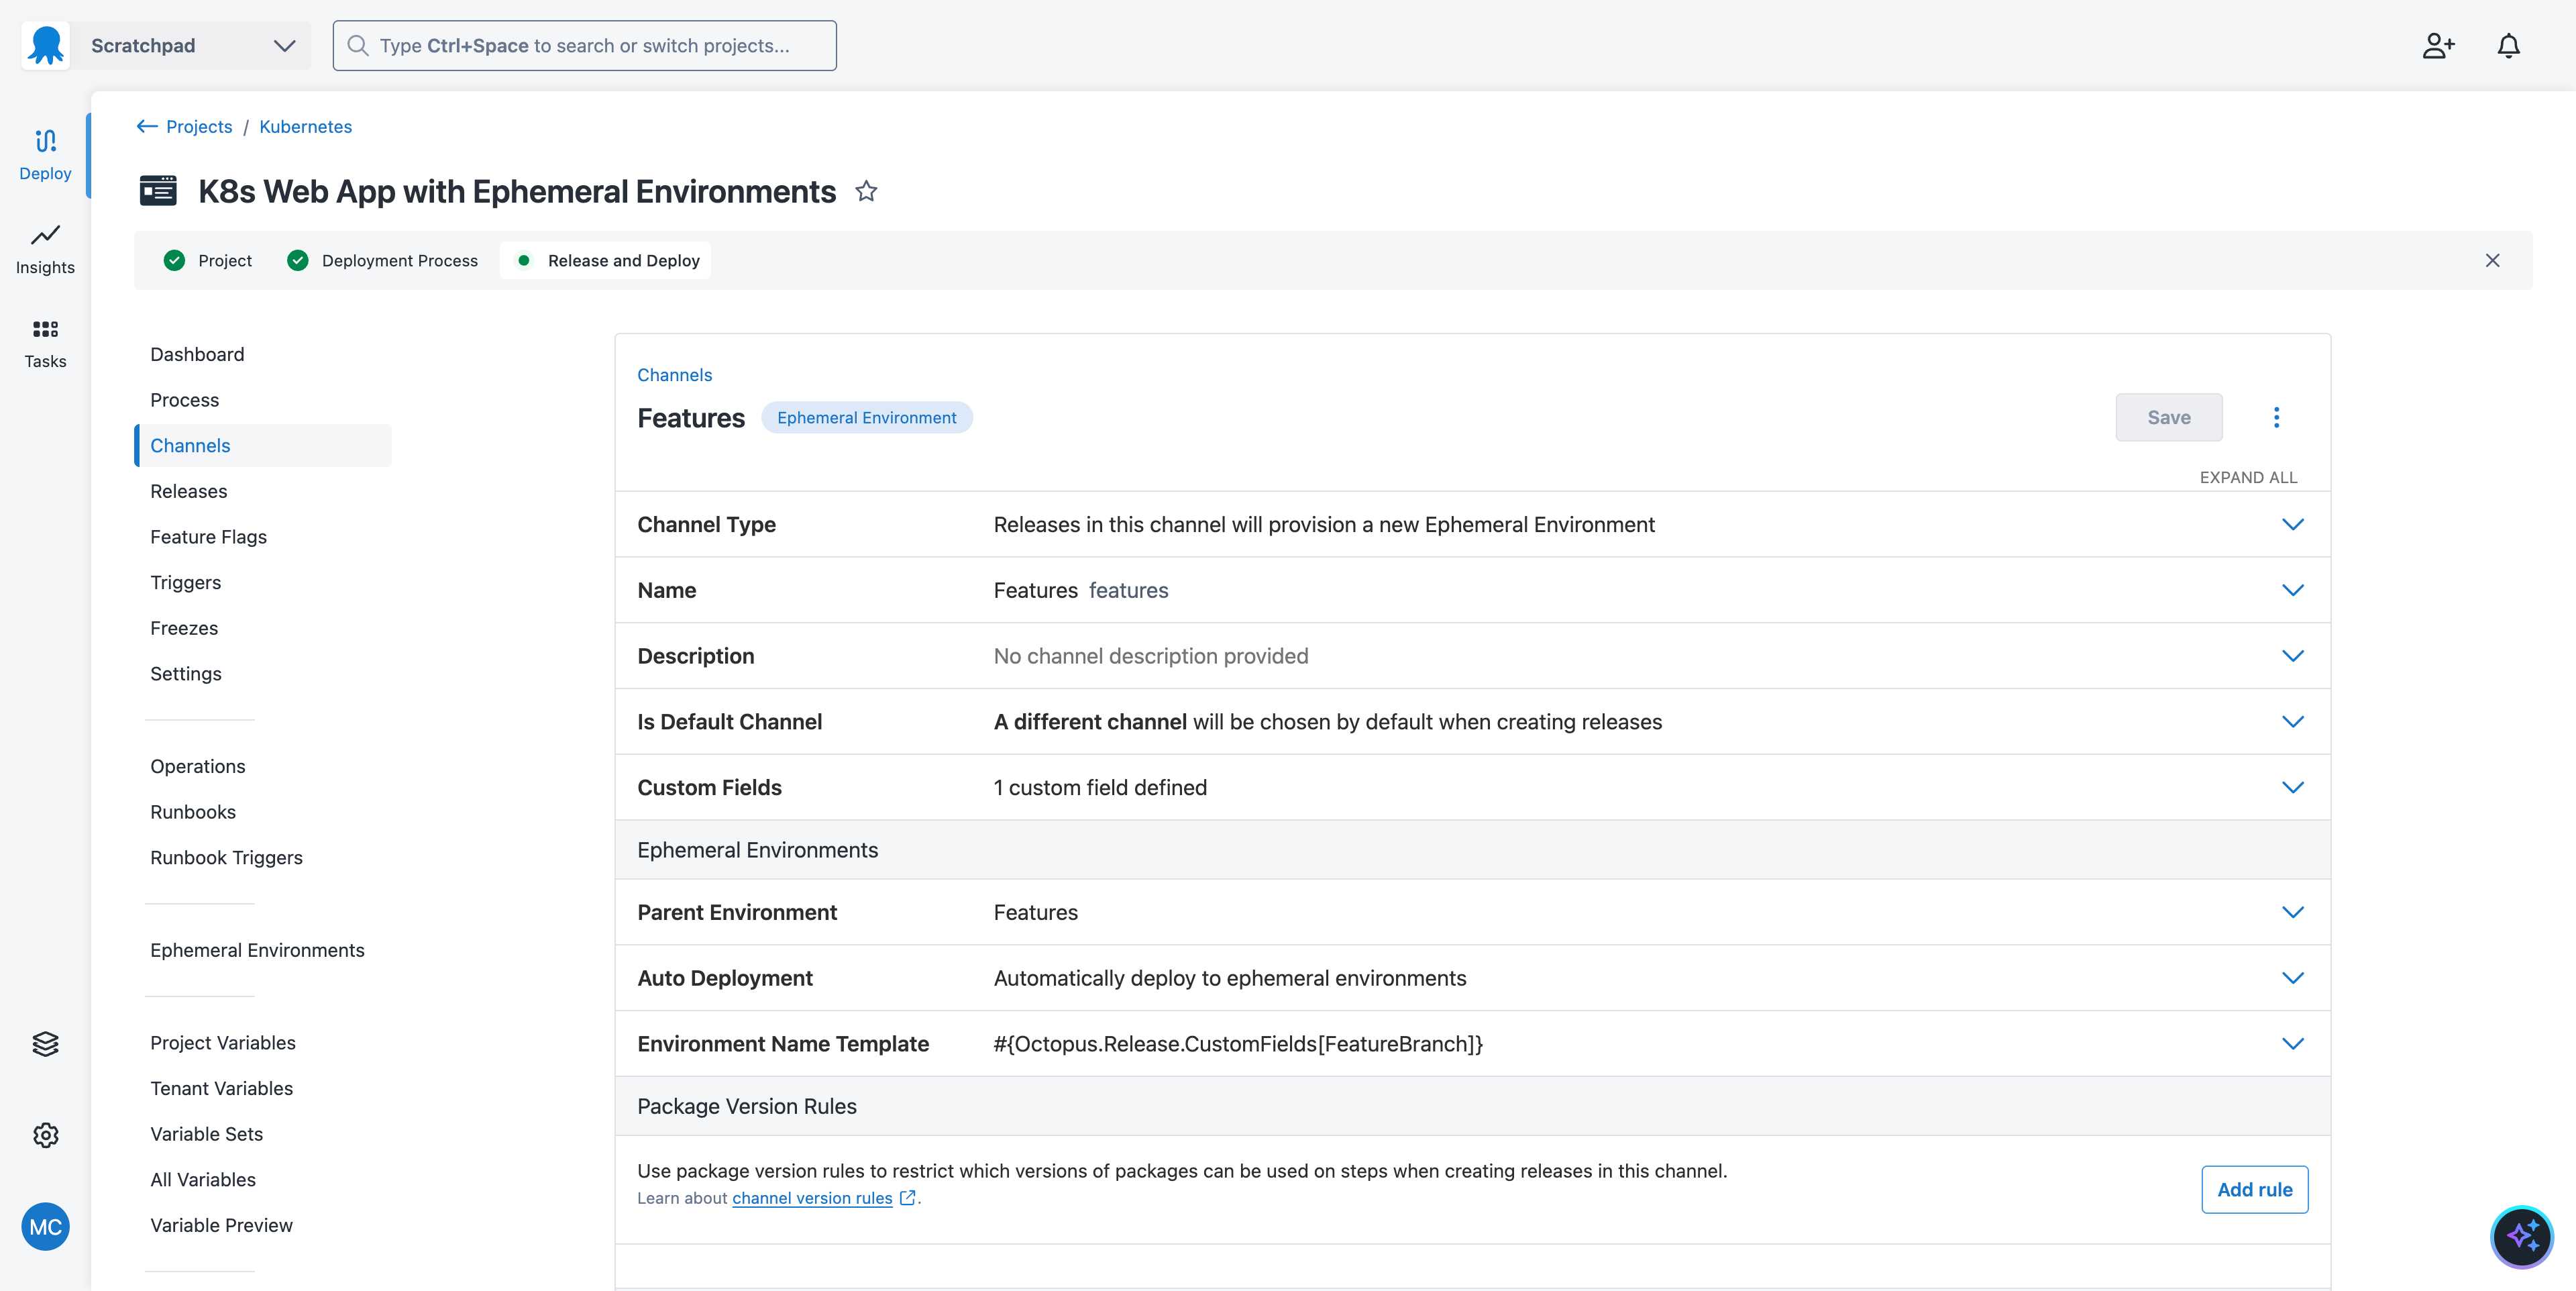
Task: Dismiss the onboarding progress bar
Action: 2492,261
